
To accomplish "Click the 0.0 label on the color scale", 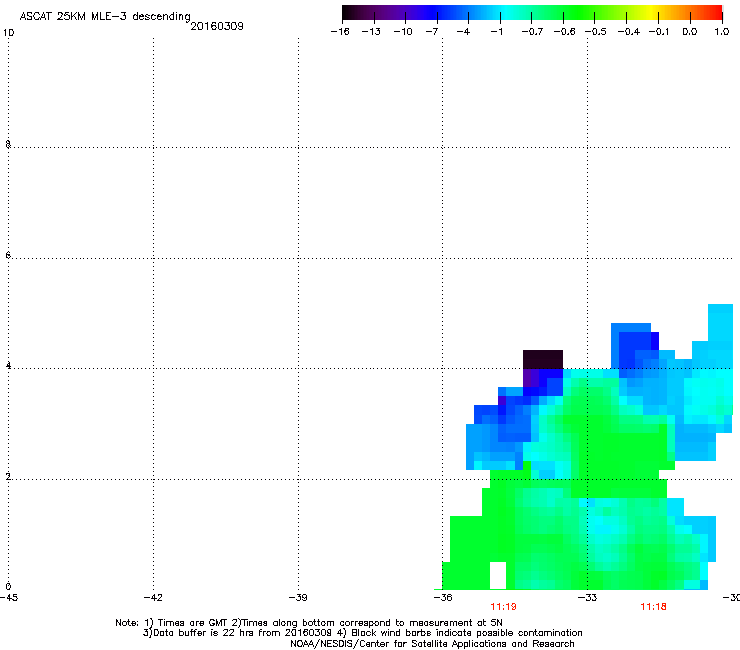I will click(x=690, y=32).
